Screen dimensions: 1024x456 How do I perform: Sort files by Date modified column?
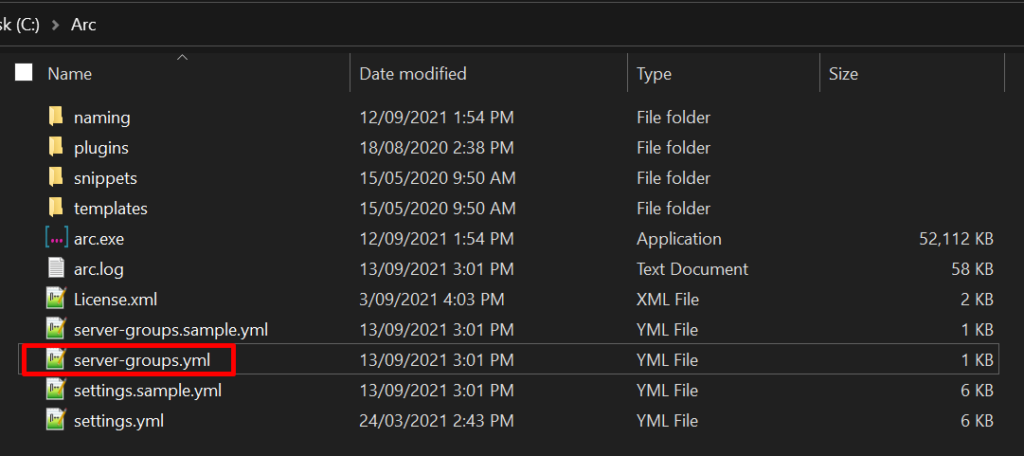(x=413, y=73)
